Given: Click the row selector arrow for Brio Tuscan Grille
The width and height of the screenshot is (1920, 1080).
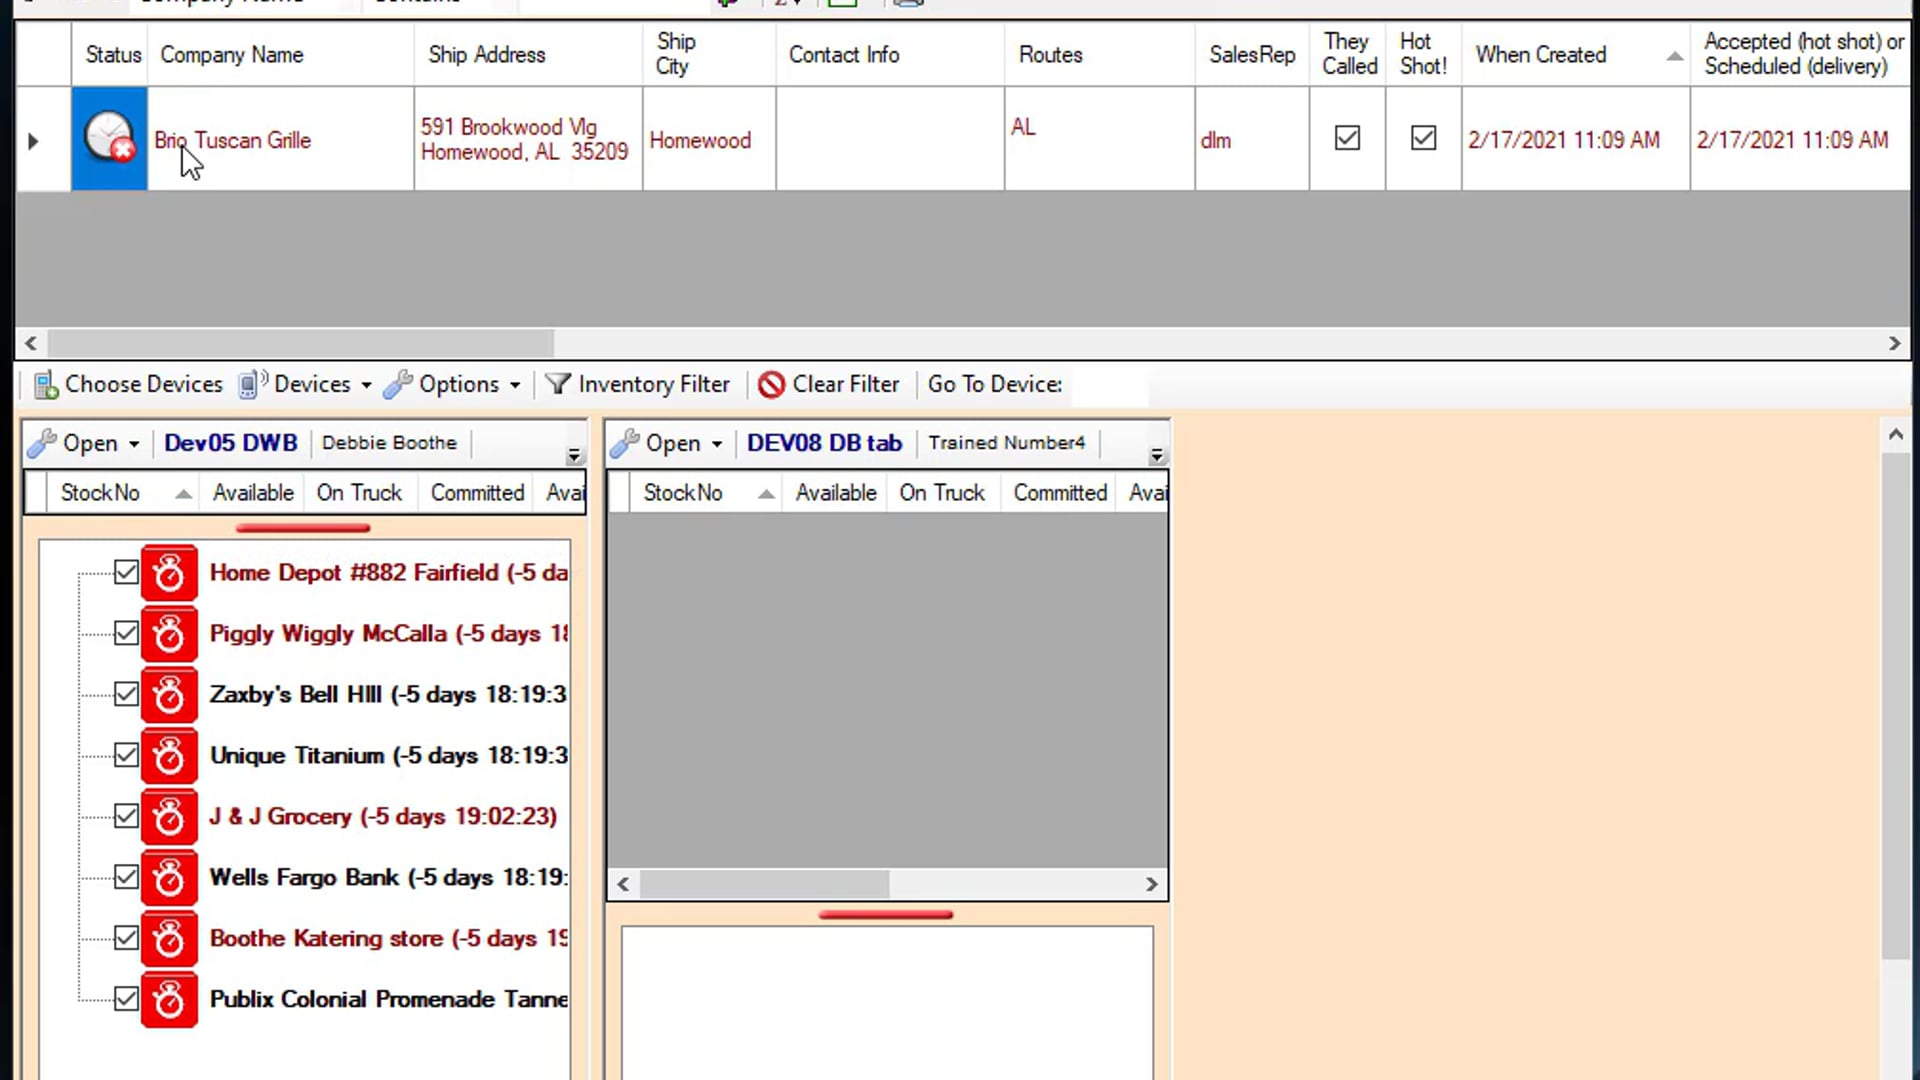Looking at the screenshot, I should tap(33, 141).
